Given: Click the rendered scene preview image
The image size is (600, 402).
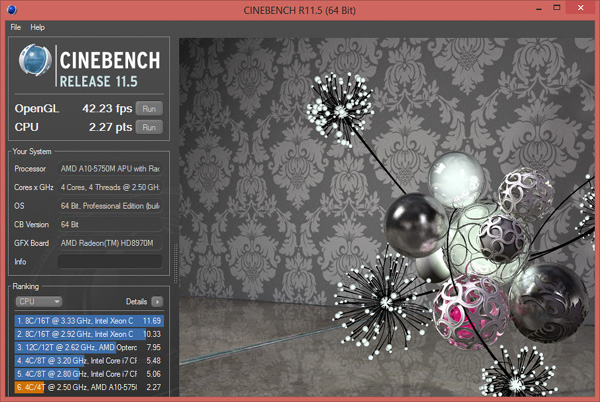Looking at the screenshot, I should click(x=386, y=217).
